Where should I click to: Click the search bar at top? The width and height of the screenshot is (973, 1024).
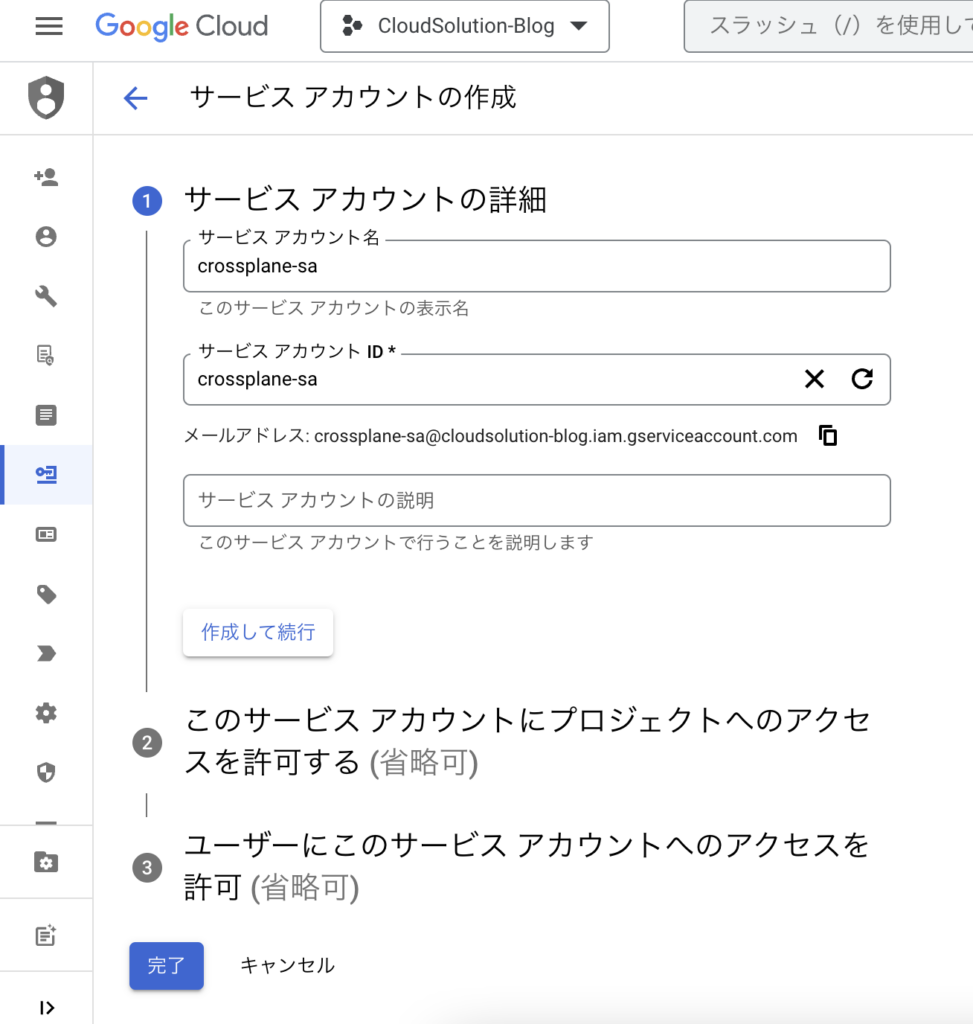(828, 26)
